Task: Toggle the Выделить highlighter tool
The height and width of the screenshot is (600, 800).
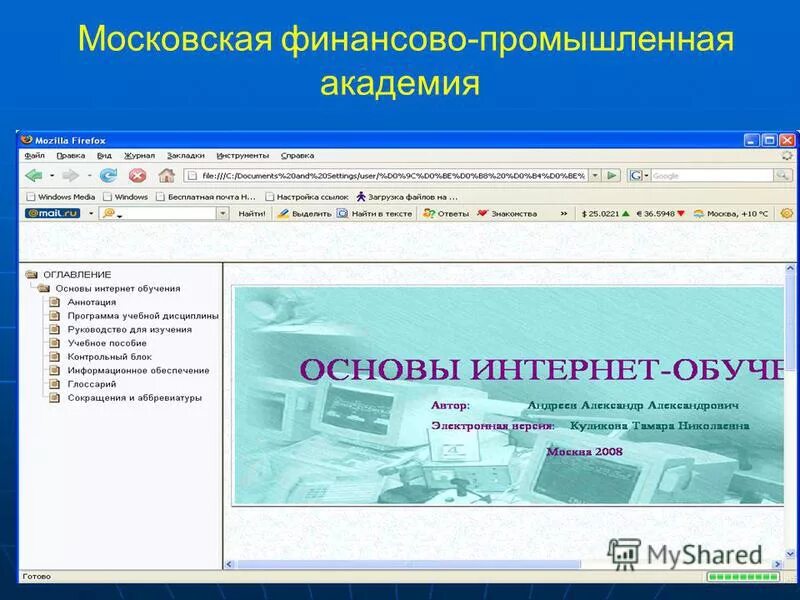Action: pos(304,215)
